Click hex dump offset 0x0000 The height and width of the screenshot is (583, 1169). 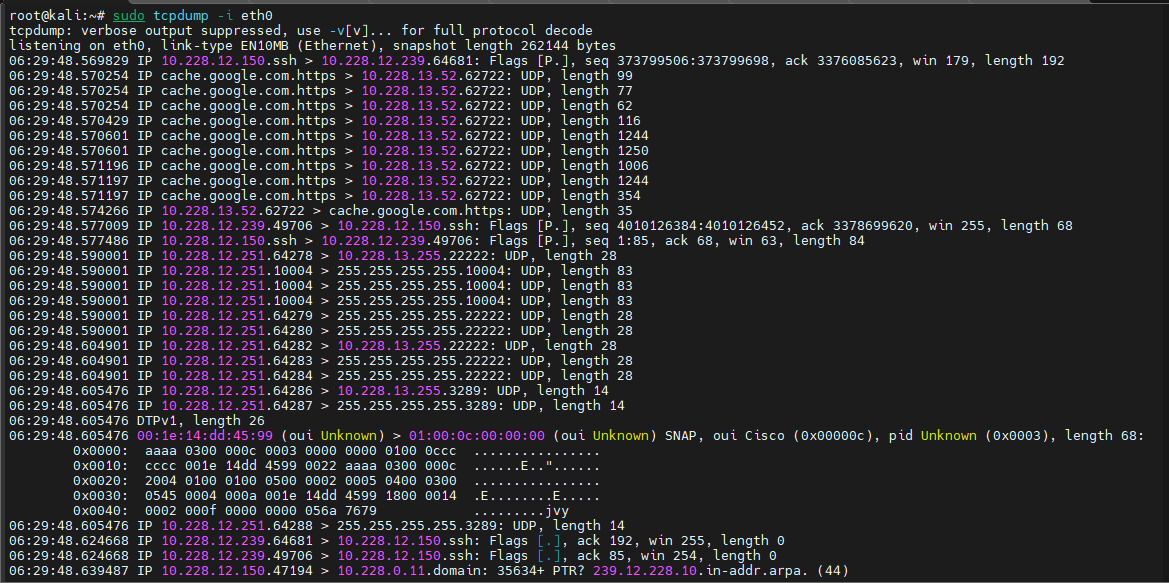click(x=101, y=452)
